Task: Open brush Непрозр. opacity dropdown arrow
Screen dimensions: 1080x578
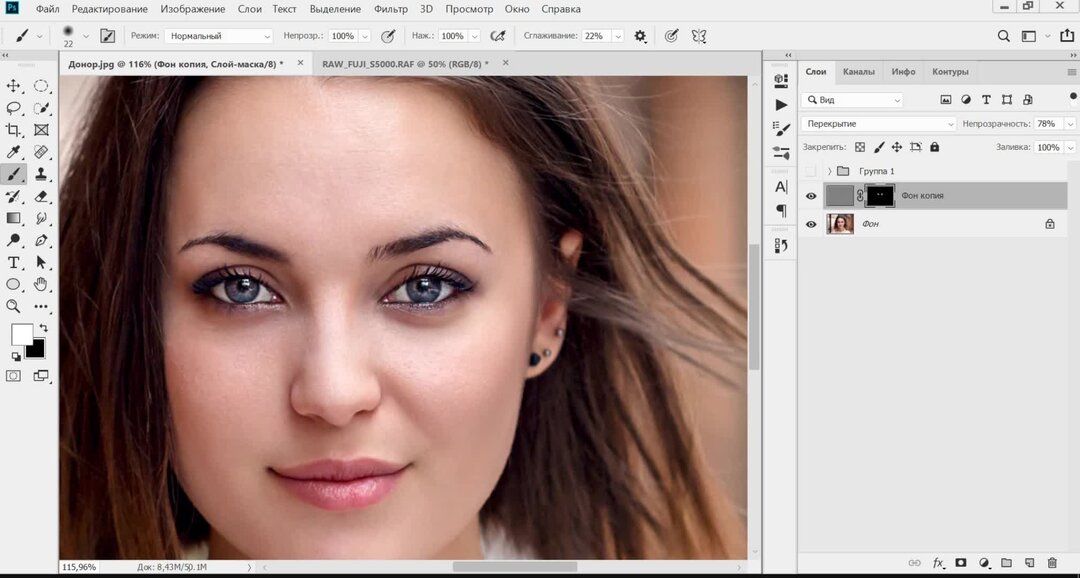Action: pyautogui.click(x=365, y=36)
